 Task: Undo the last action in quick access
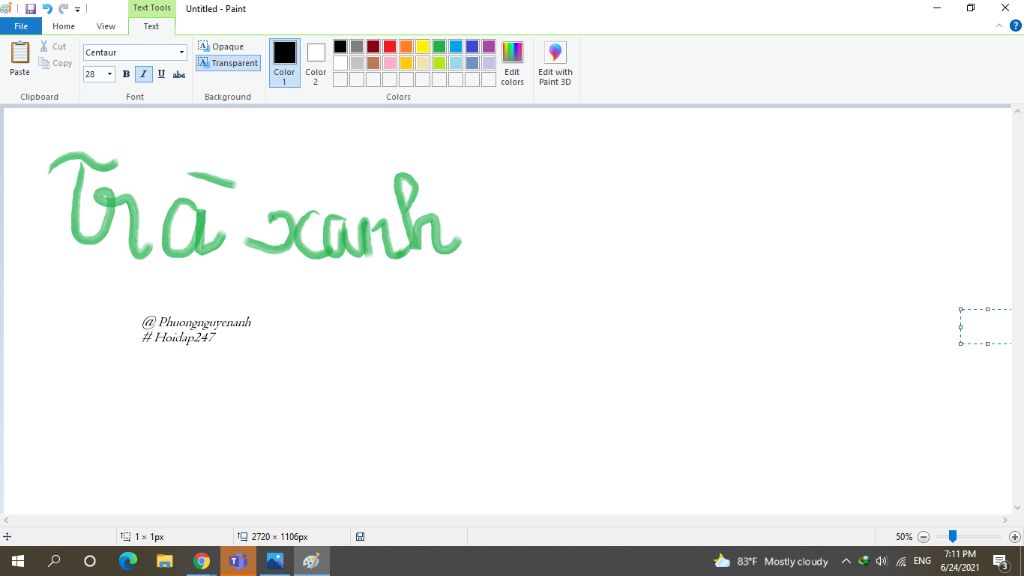pos(47,8)
